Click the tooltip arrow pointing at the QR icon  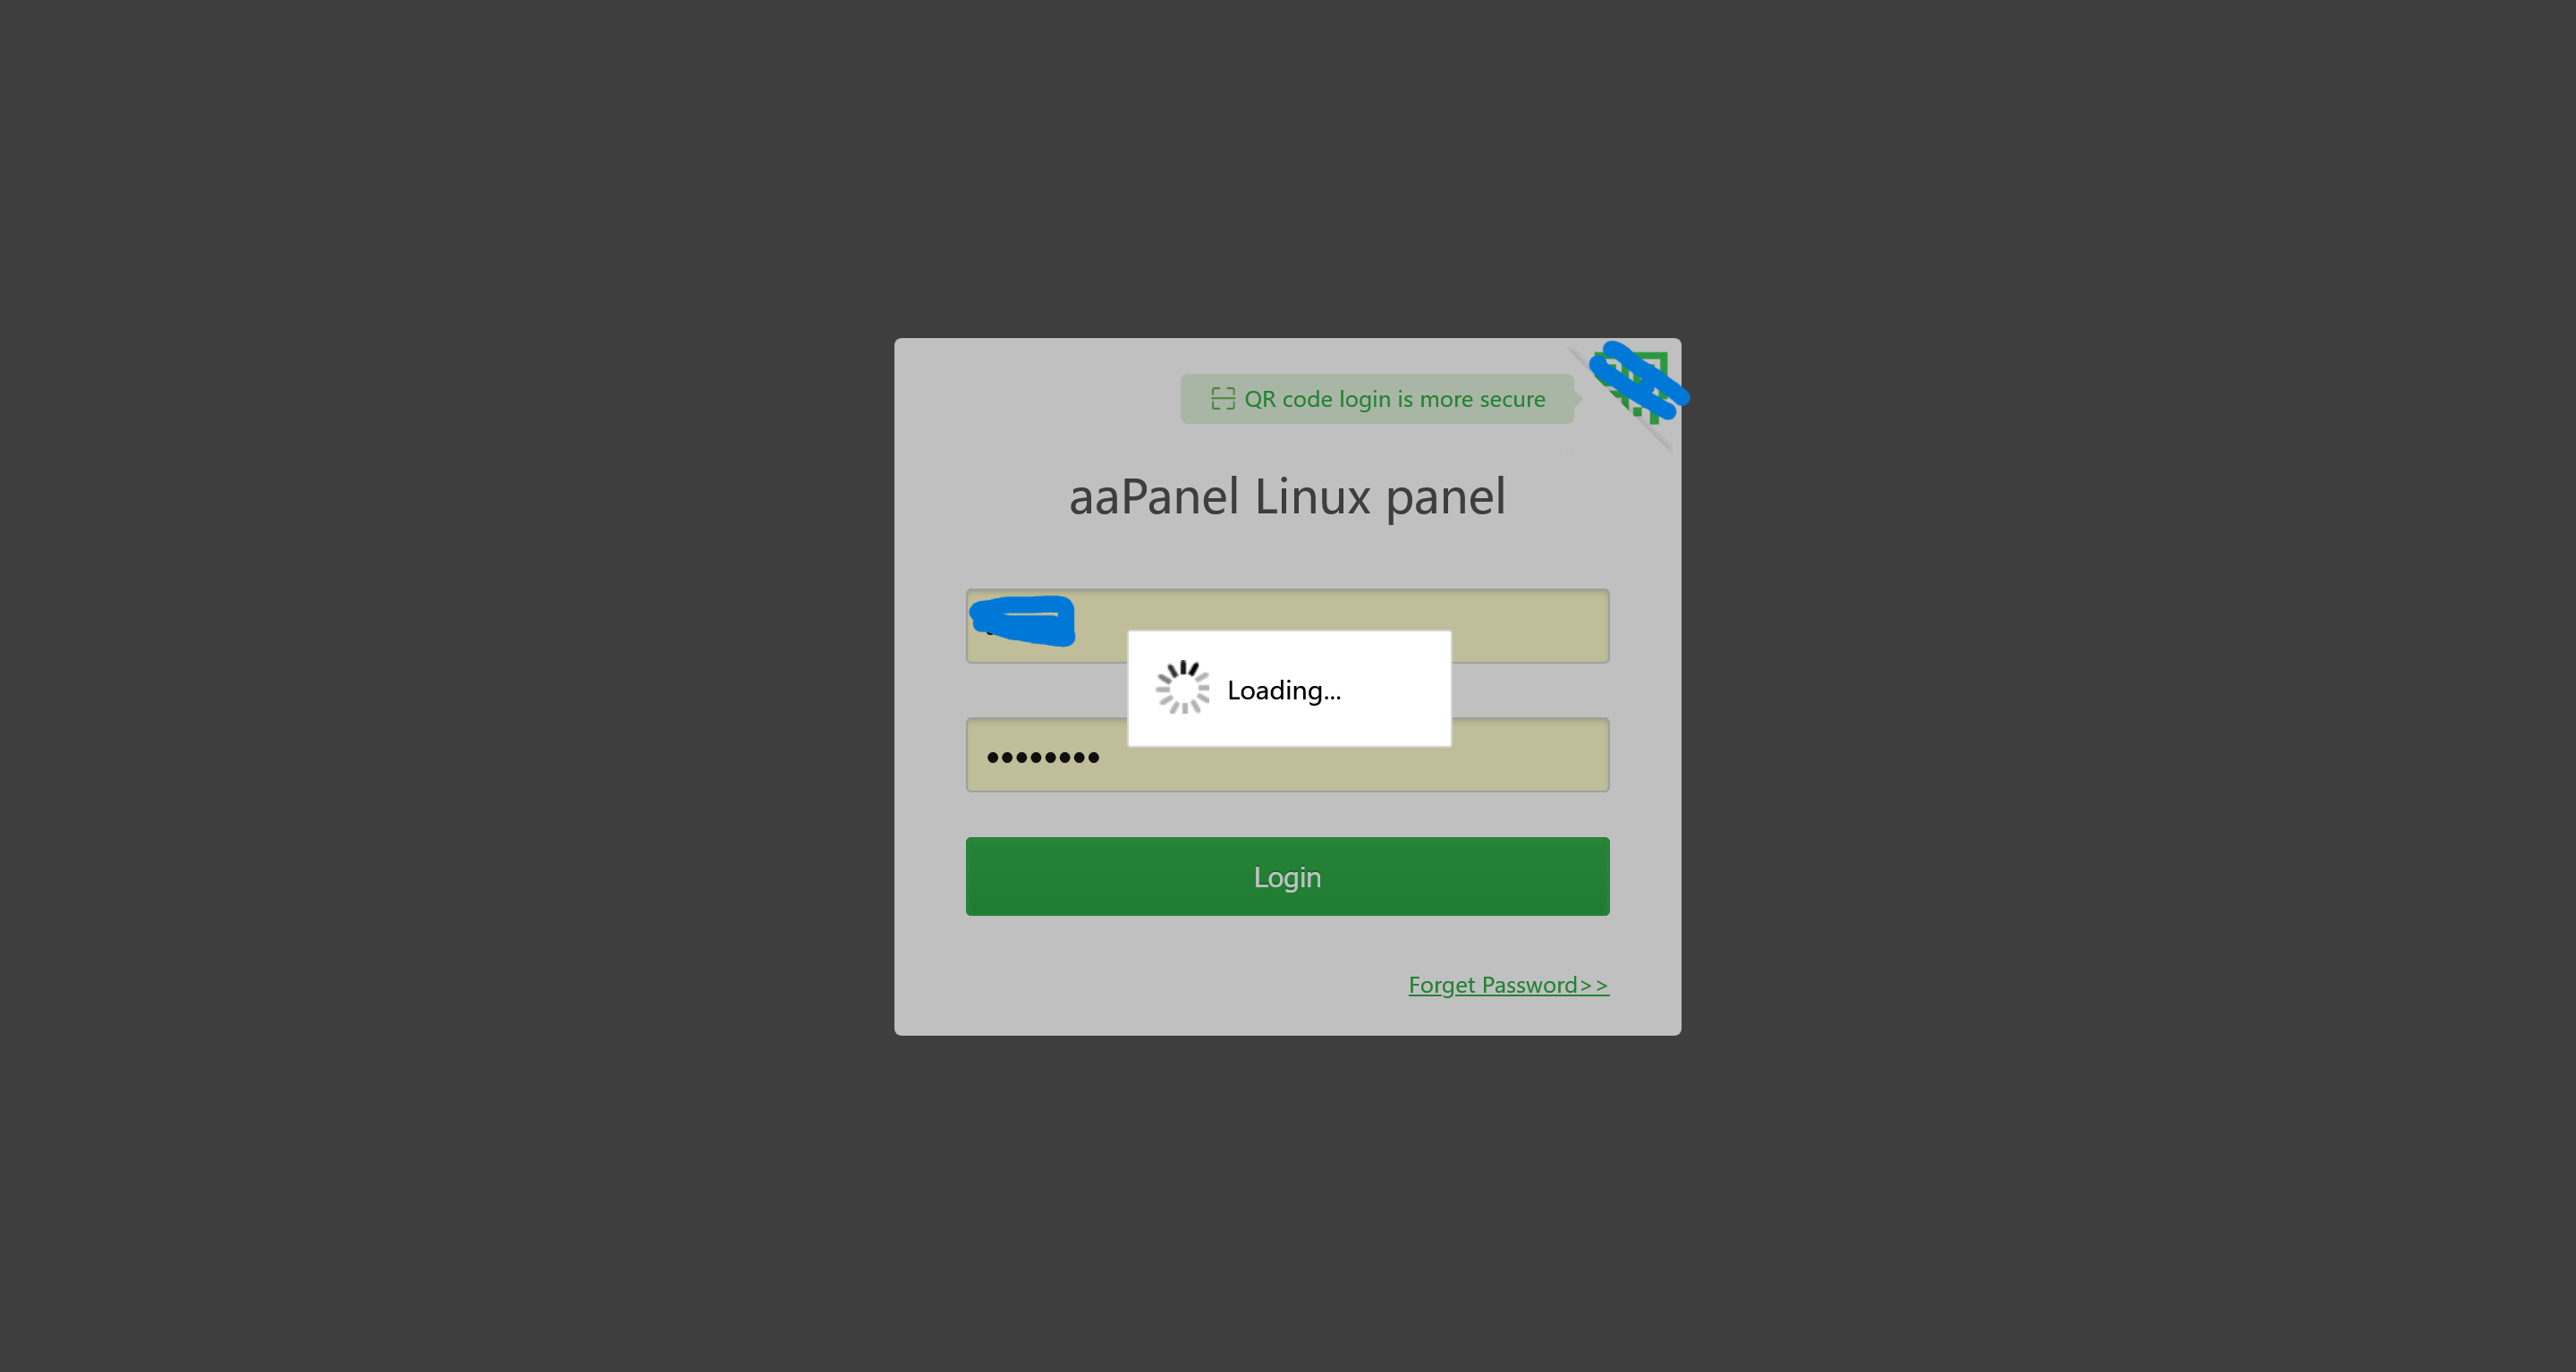pyautogui.click(x=1578, y=399)
